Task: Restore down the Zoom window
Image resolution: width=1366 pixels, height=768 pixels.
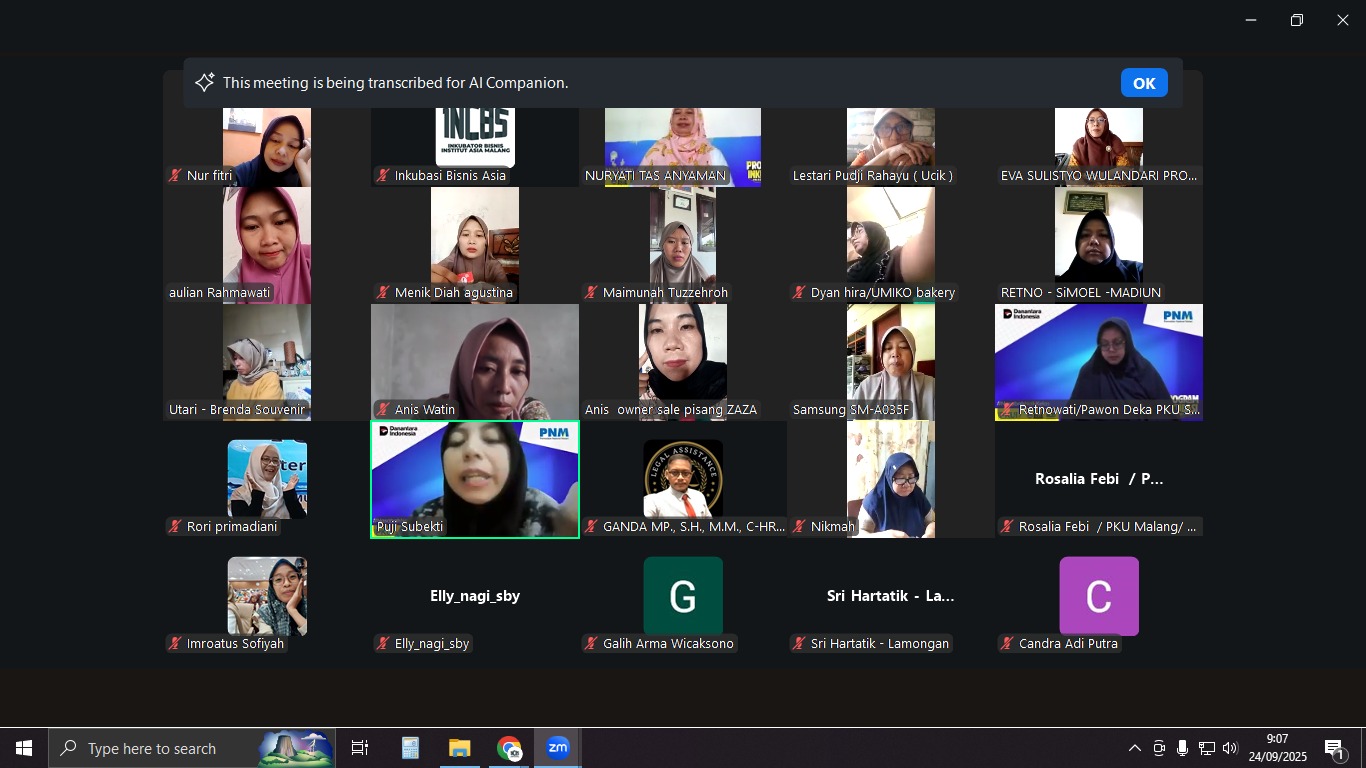Action: click(1296, 20)
